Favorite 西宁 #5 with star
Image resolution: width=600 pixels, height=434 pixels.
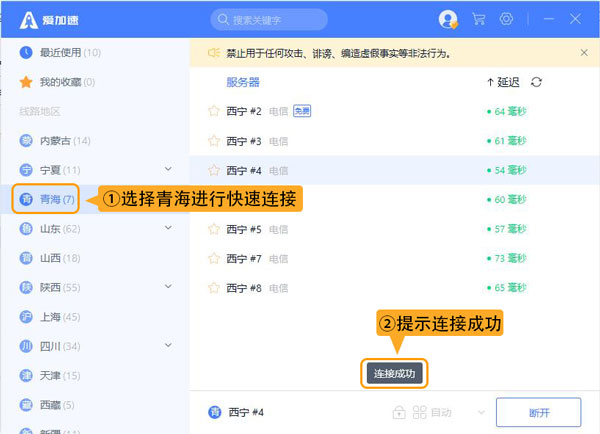[x=214, y=229]
